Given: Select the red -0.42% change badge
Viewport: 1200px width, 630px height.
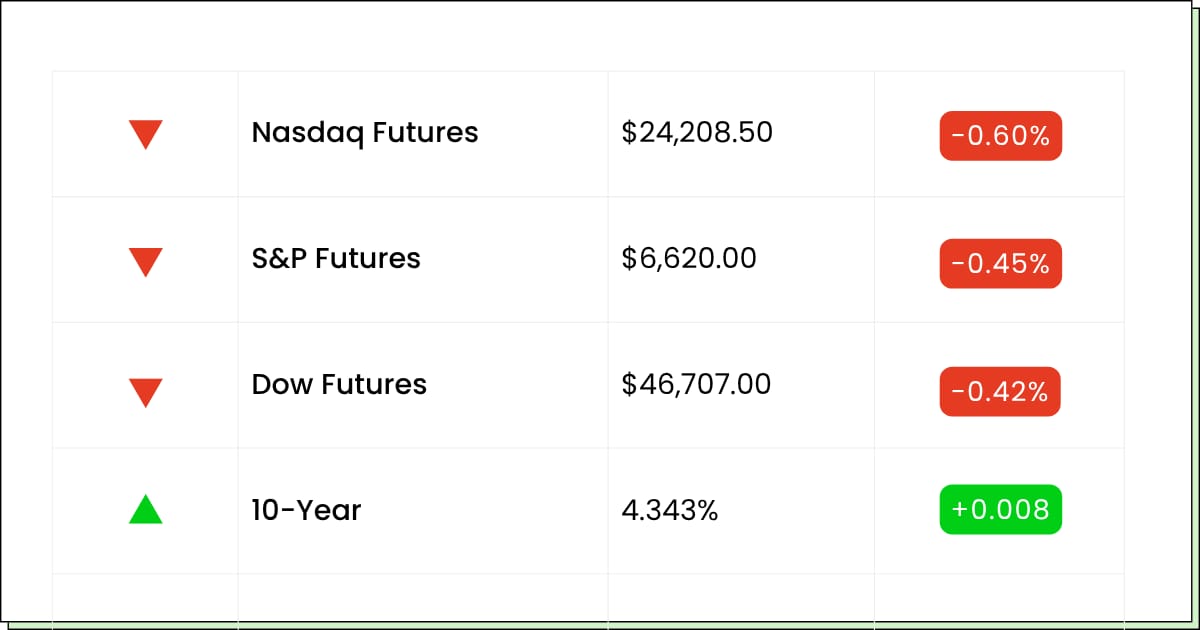Looking at the screenshot, I should point(1000,392).
